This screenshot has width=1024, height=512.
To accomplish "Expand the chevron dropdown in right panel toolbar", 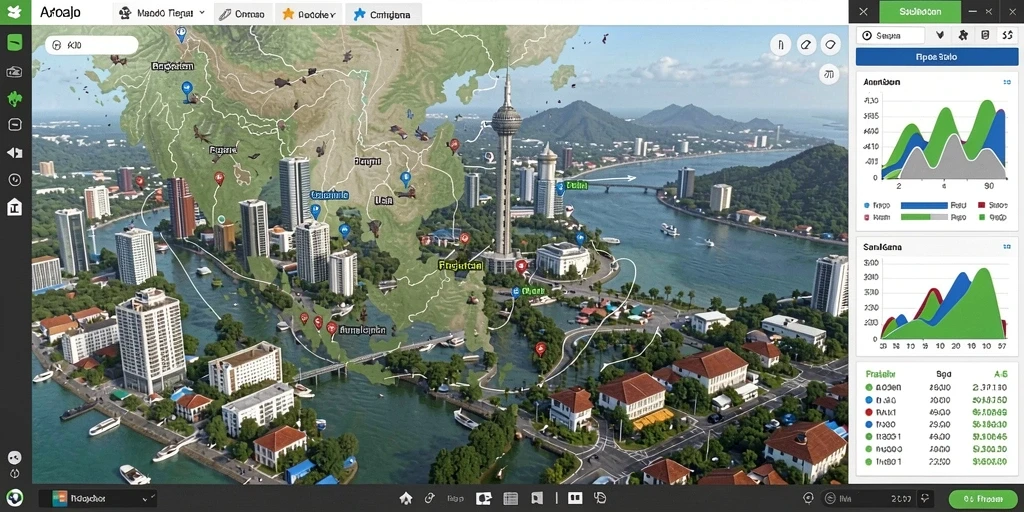I will point(940,36).
